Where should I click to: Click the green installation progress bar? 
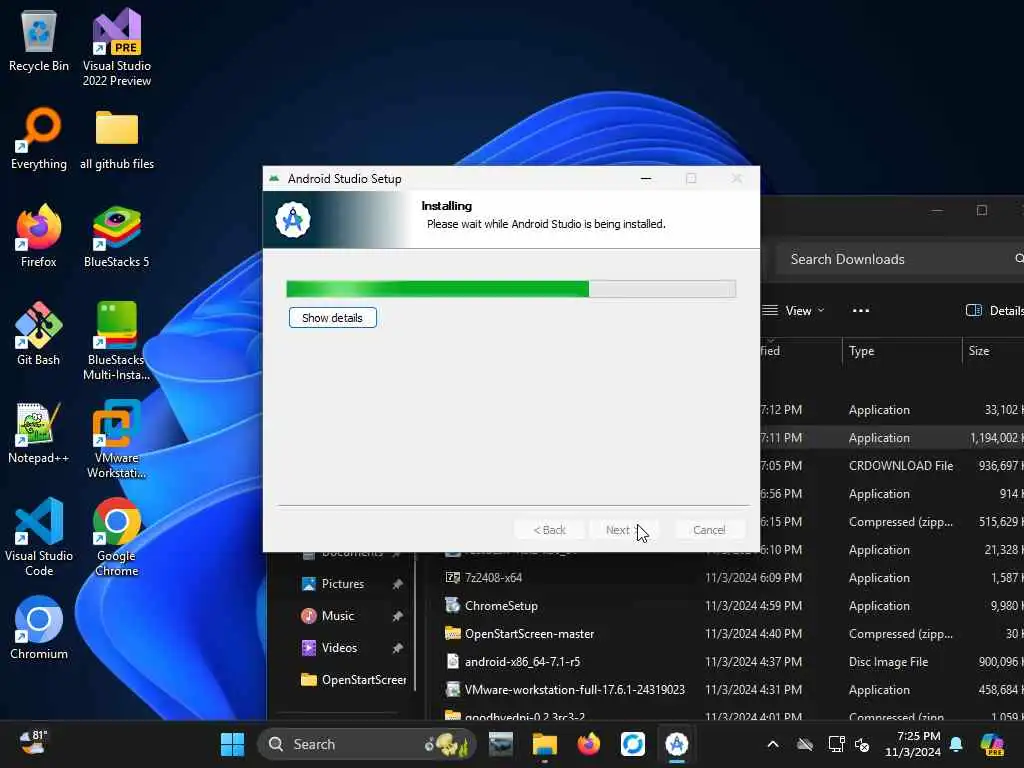pyautogui.click(x=511, y=289)
